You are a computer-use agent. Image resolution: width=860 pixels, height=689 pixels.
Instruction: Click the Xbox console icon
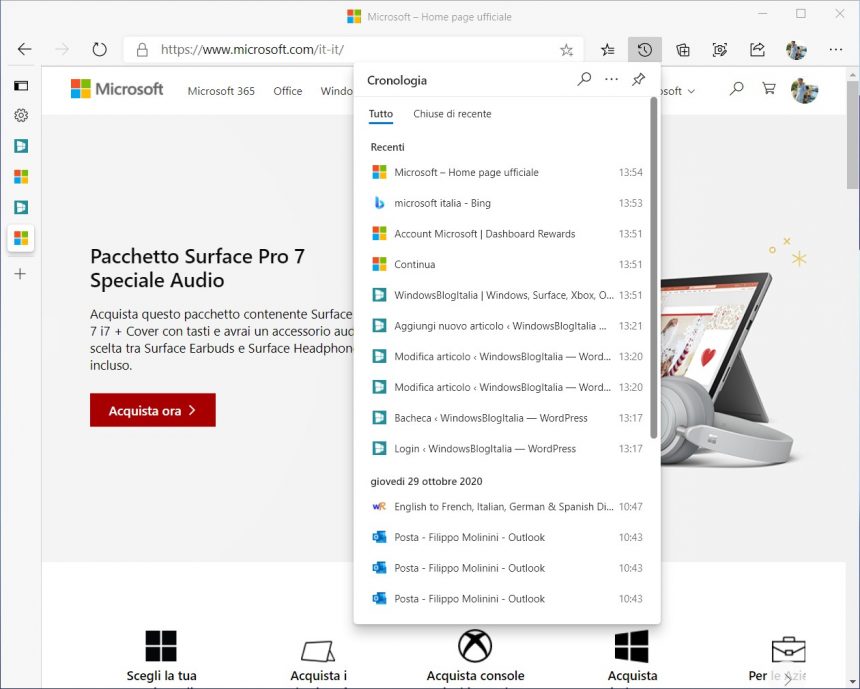[x=475, y=646]
